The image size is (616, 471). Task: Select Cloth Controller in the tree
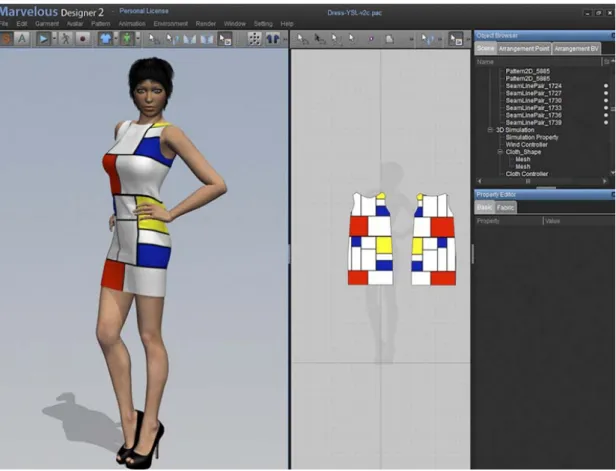pyautogui.click(x=527, y=174)
